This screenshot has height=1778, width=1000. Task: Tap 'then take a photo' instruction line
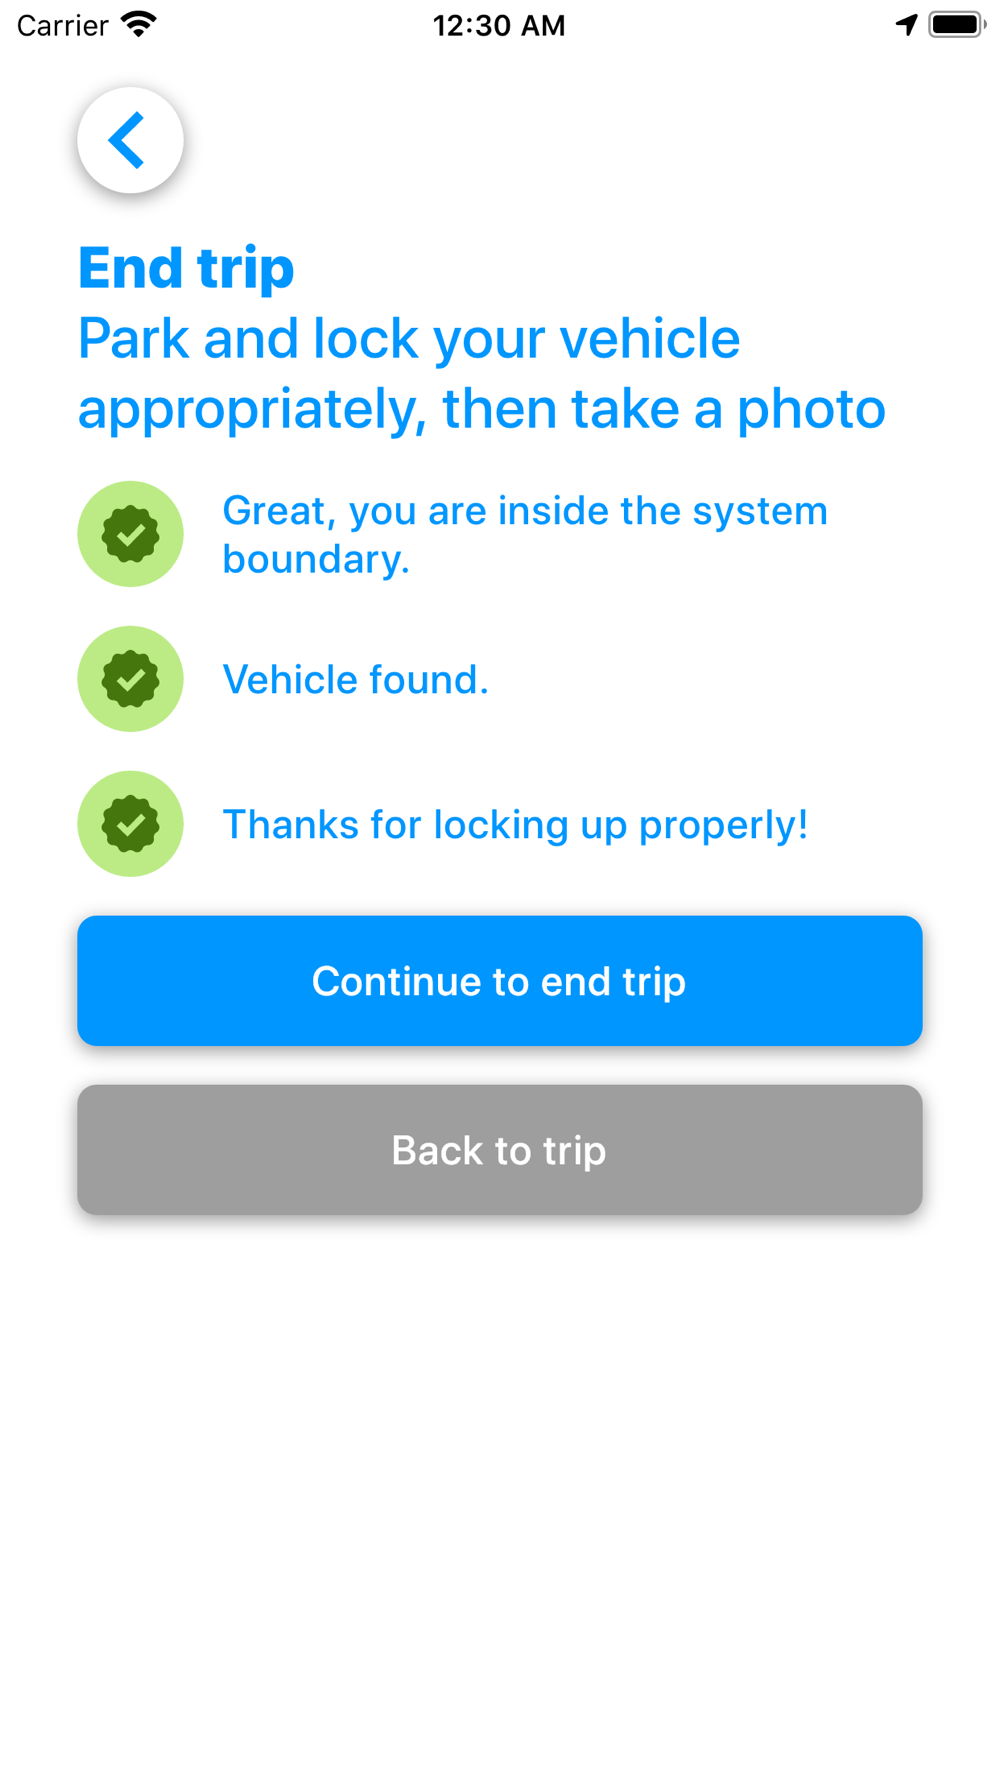(664, 409)
